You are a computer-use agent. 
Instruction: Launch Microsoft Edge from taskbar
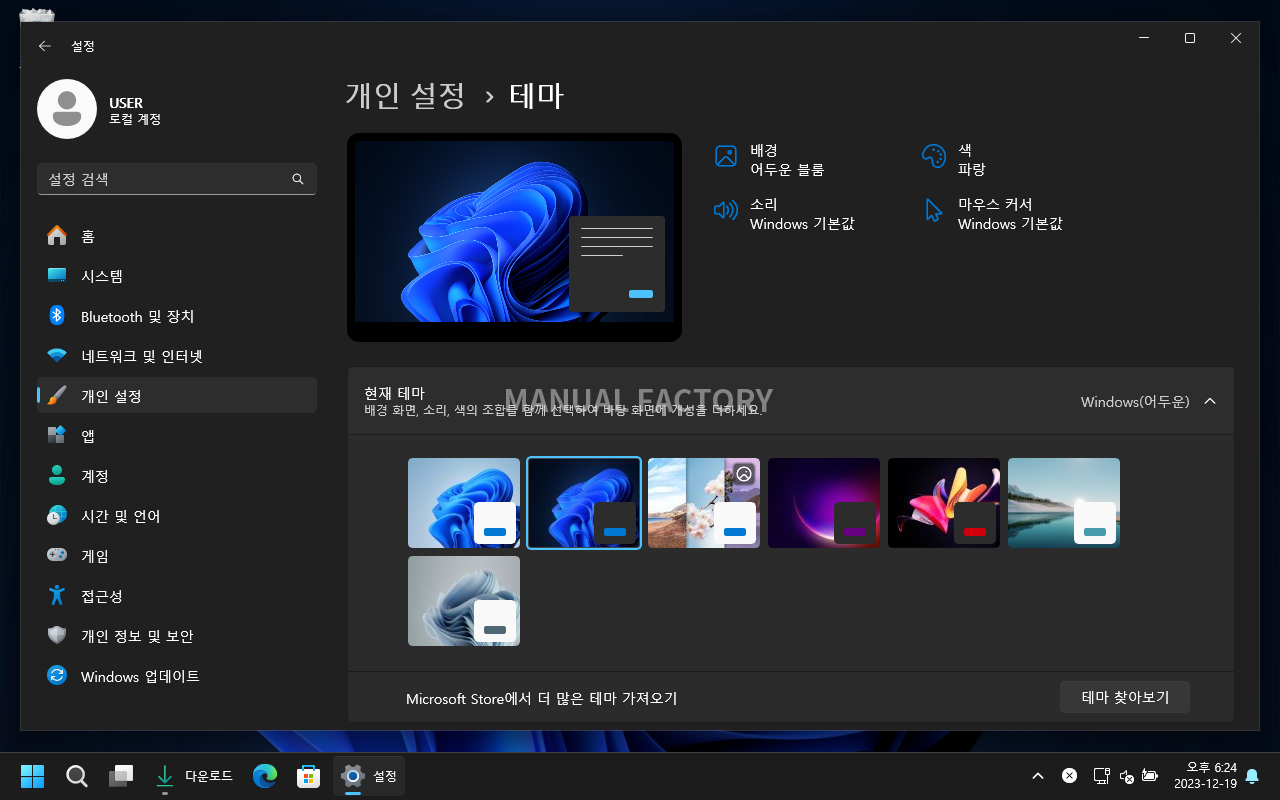pyautogui.click(x=264, y=776)
